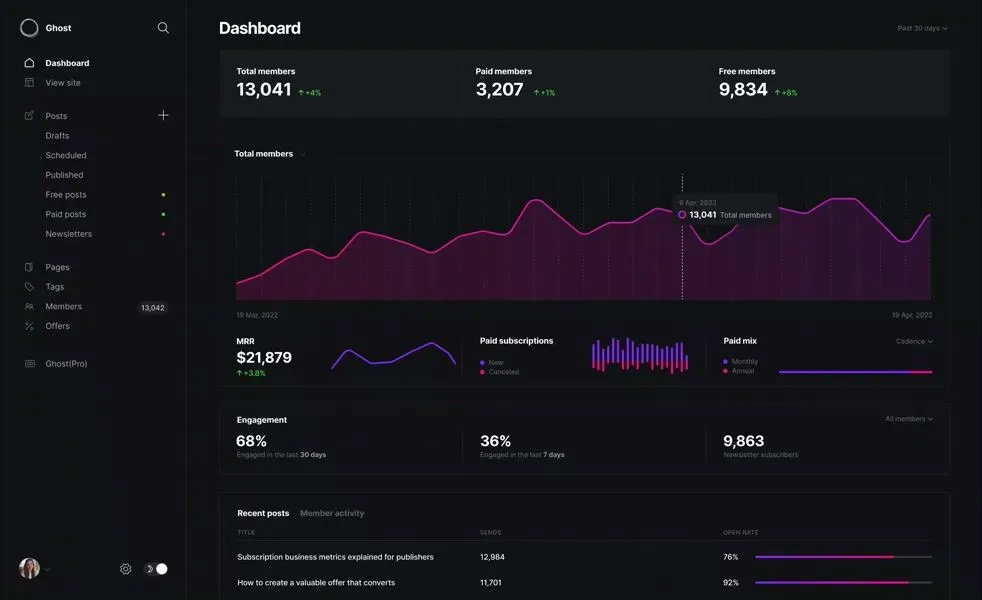
Task: Open the All members engagement dropdown
Action: (x=909, y=419)
